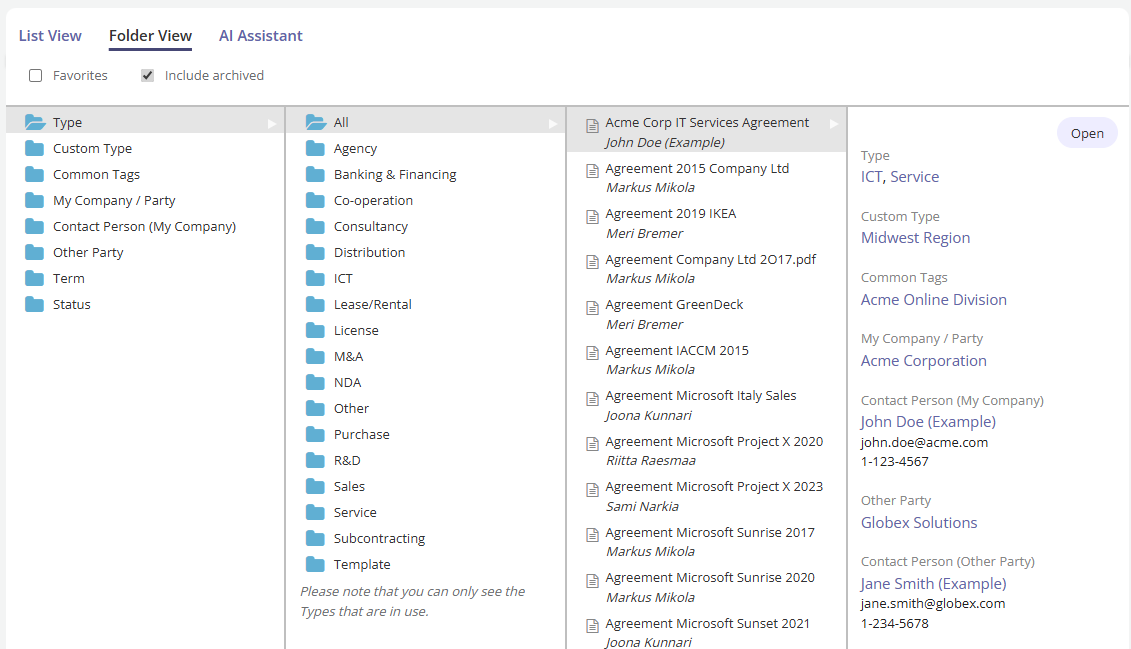Screen dimensions: 1131x649
Task: Open the NDA folder icon
Action: pyautogui.click(x=315, y=382)
